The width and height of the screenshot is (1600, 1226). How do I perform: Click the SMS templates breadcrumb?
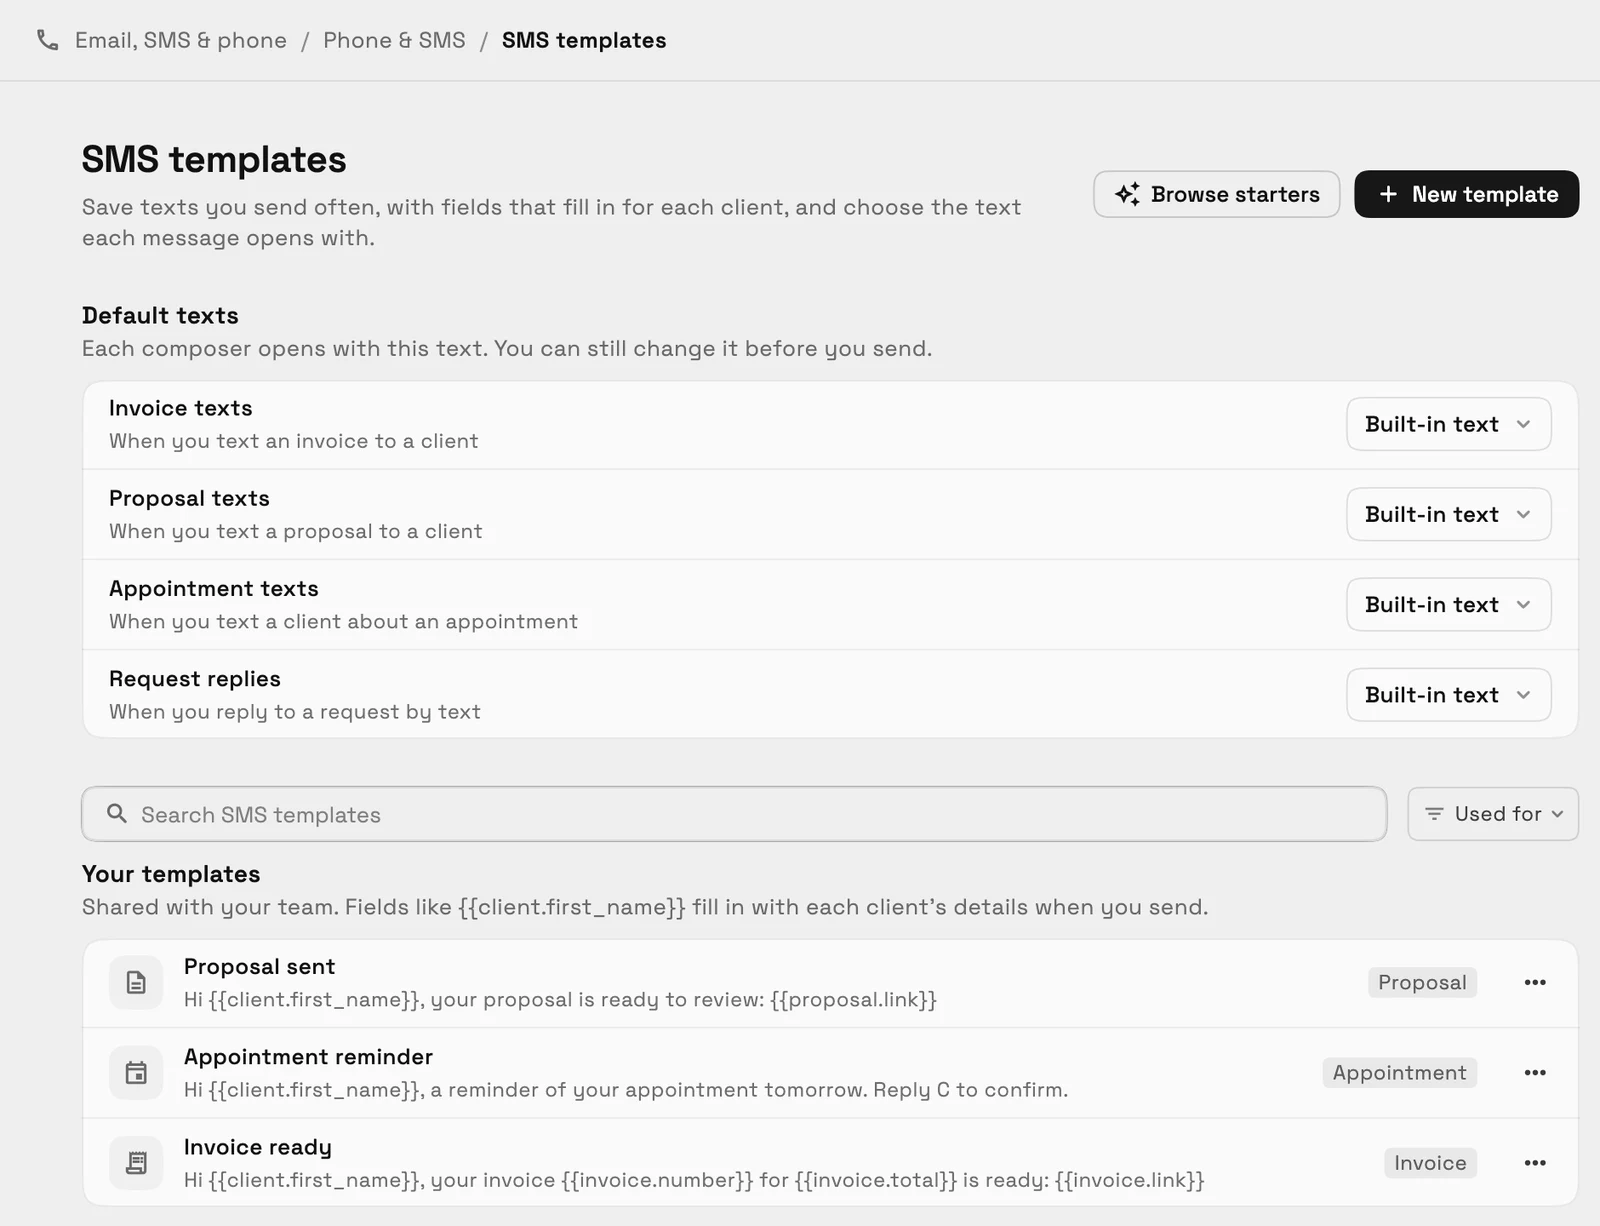pos(584,40)
